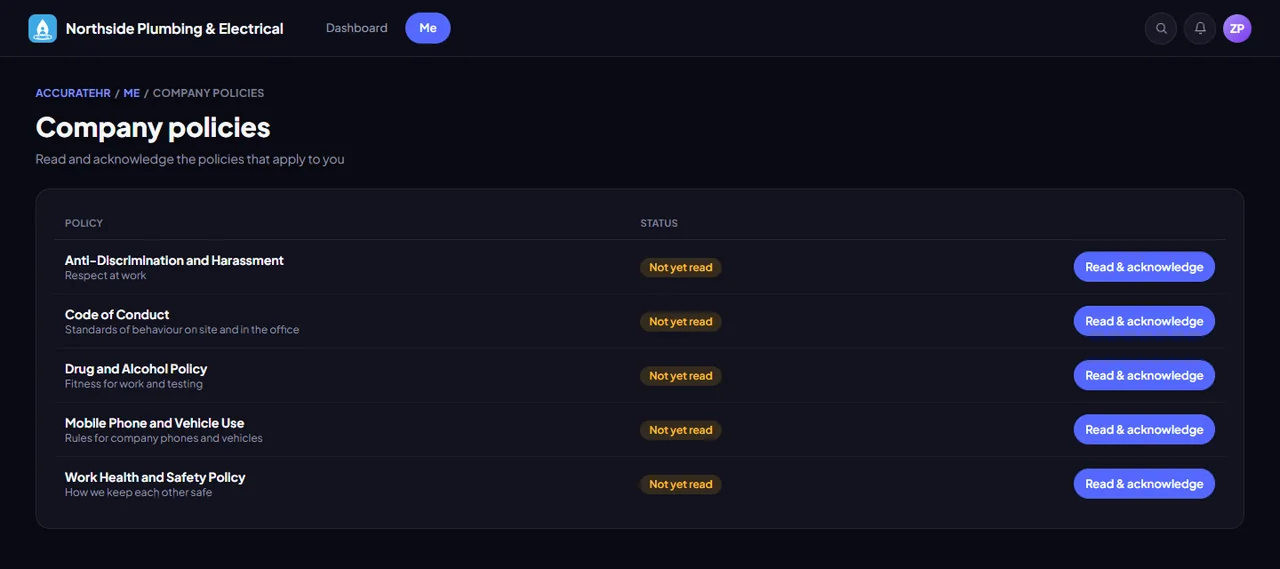Image resolution: width=1280 pixels, height=569 pixels.
Task: Read & acknowledge Anti-Discrimination and Harassment policy
Action: (x=1144, y=267)
